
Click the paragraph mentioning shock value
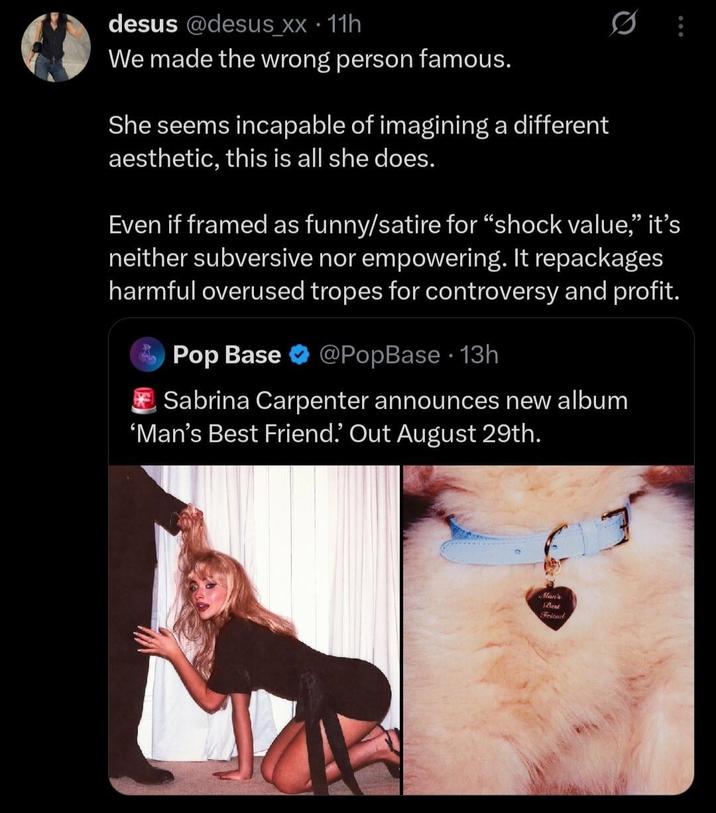click(x=394, y=258)
